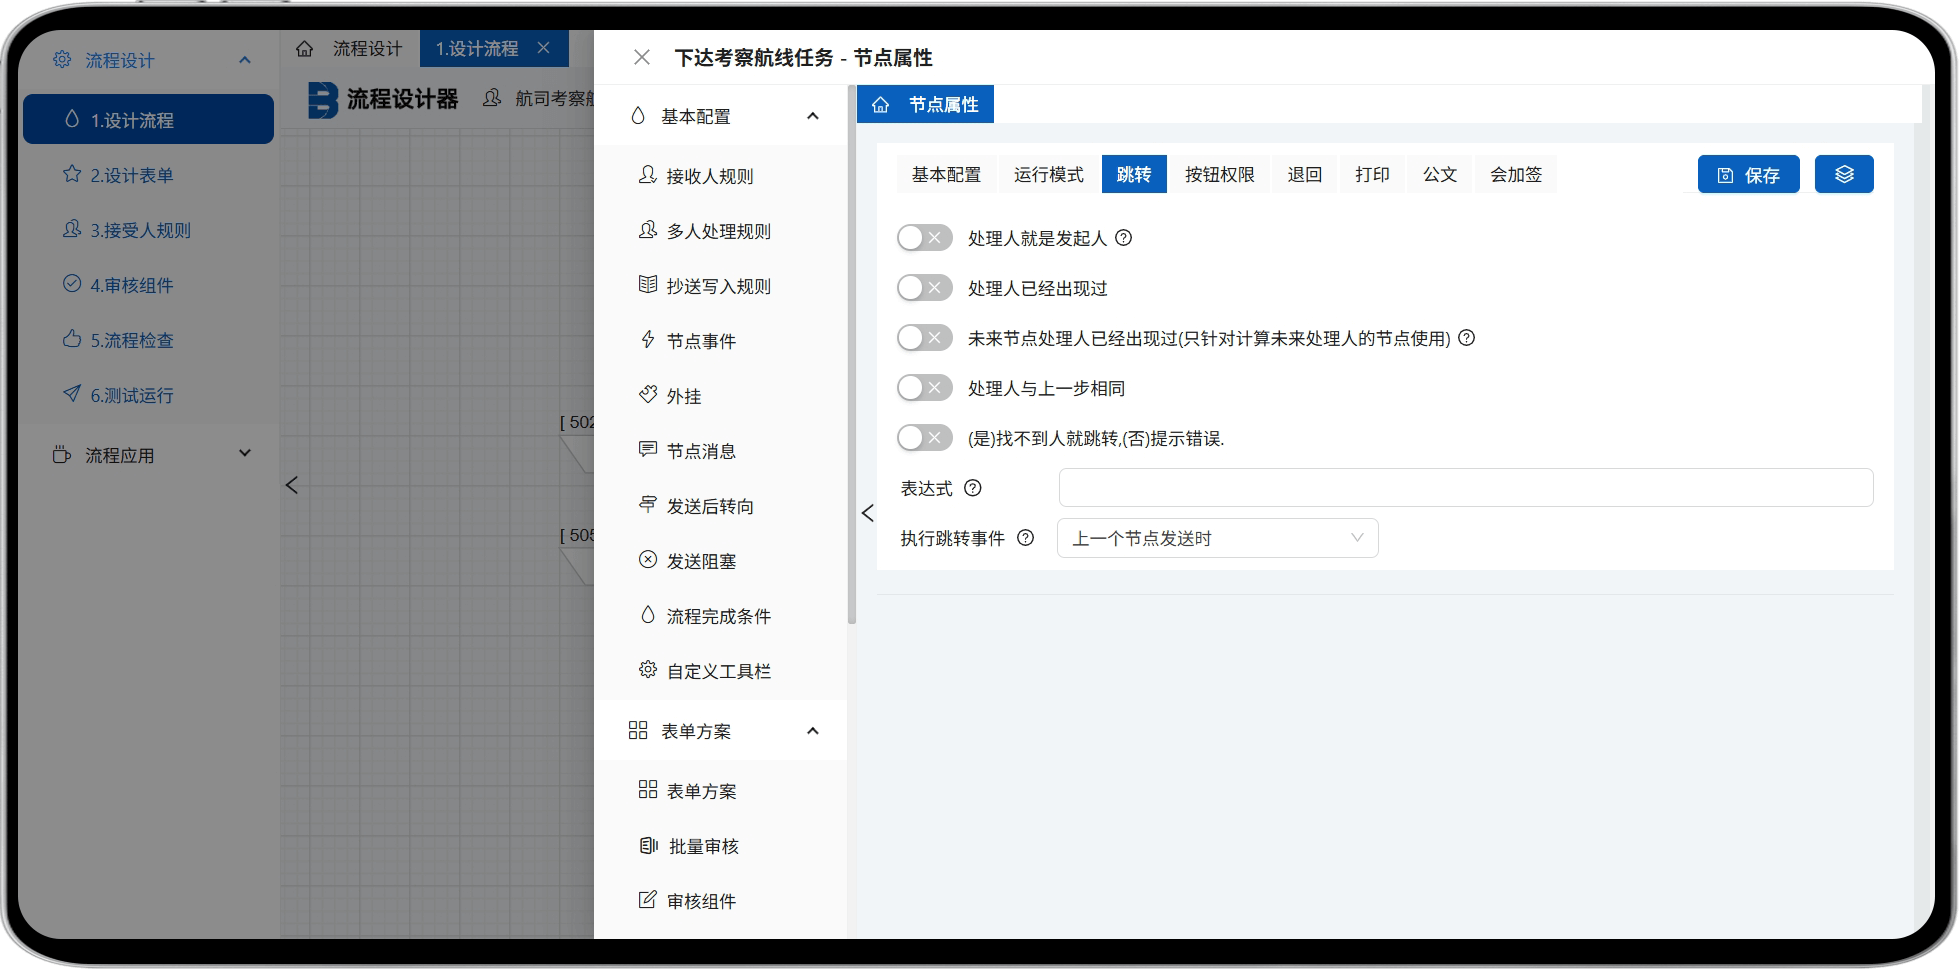
Task: Click the 表达式 input field
Action: click(x=1465, y=488)
